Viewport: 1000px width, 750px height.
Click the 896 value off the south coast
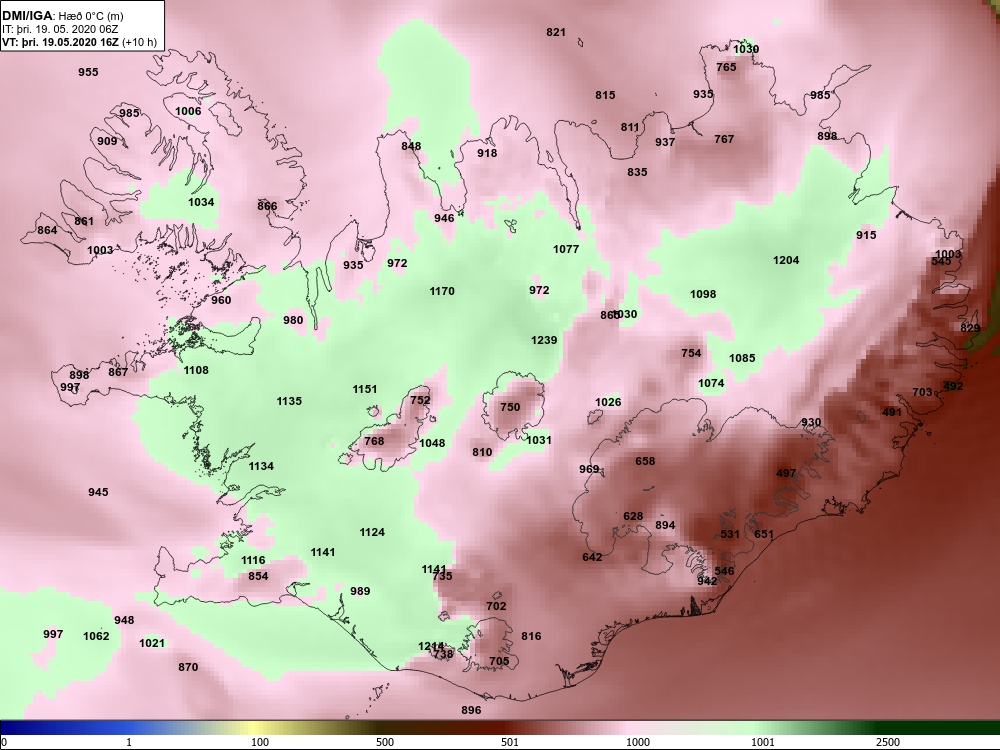pos(471,710)
